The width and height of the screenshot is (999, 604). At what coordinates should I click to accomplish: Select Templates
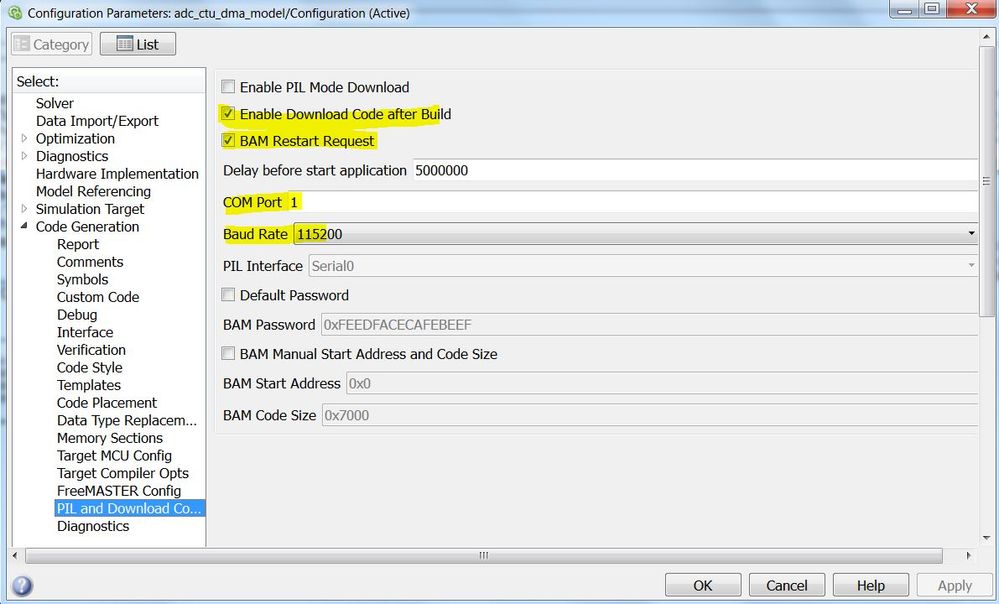coord(89,385)
